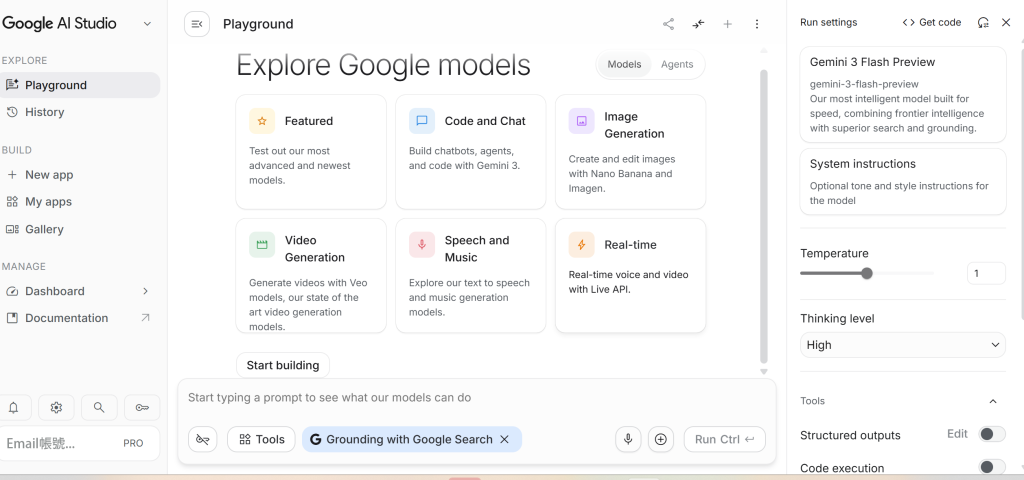Screen dimensions: 1024x480
Task: Click the Tools button in prompt box
Action: coord(261,440)
